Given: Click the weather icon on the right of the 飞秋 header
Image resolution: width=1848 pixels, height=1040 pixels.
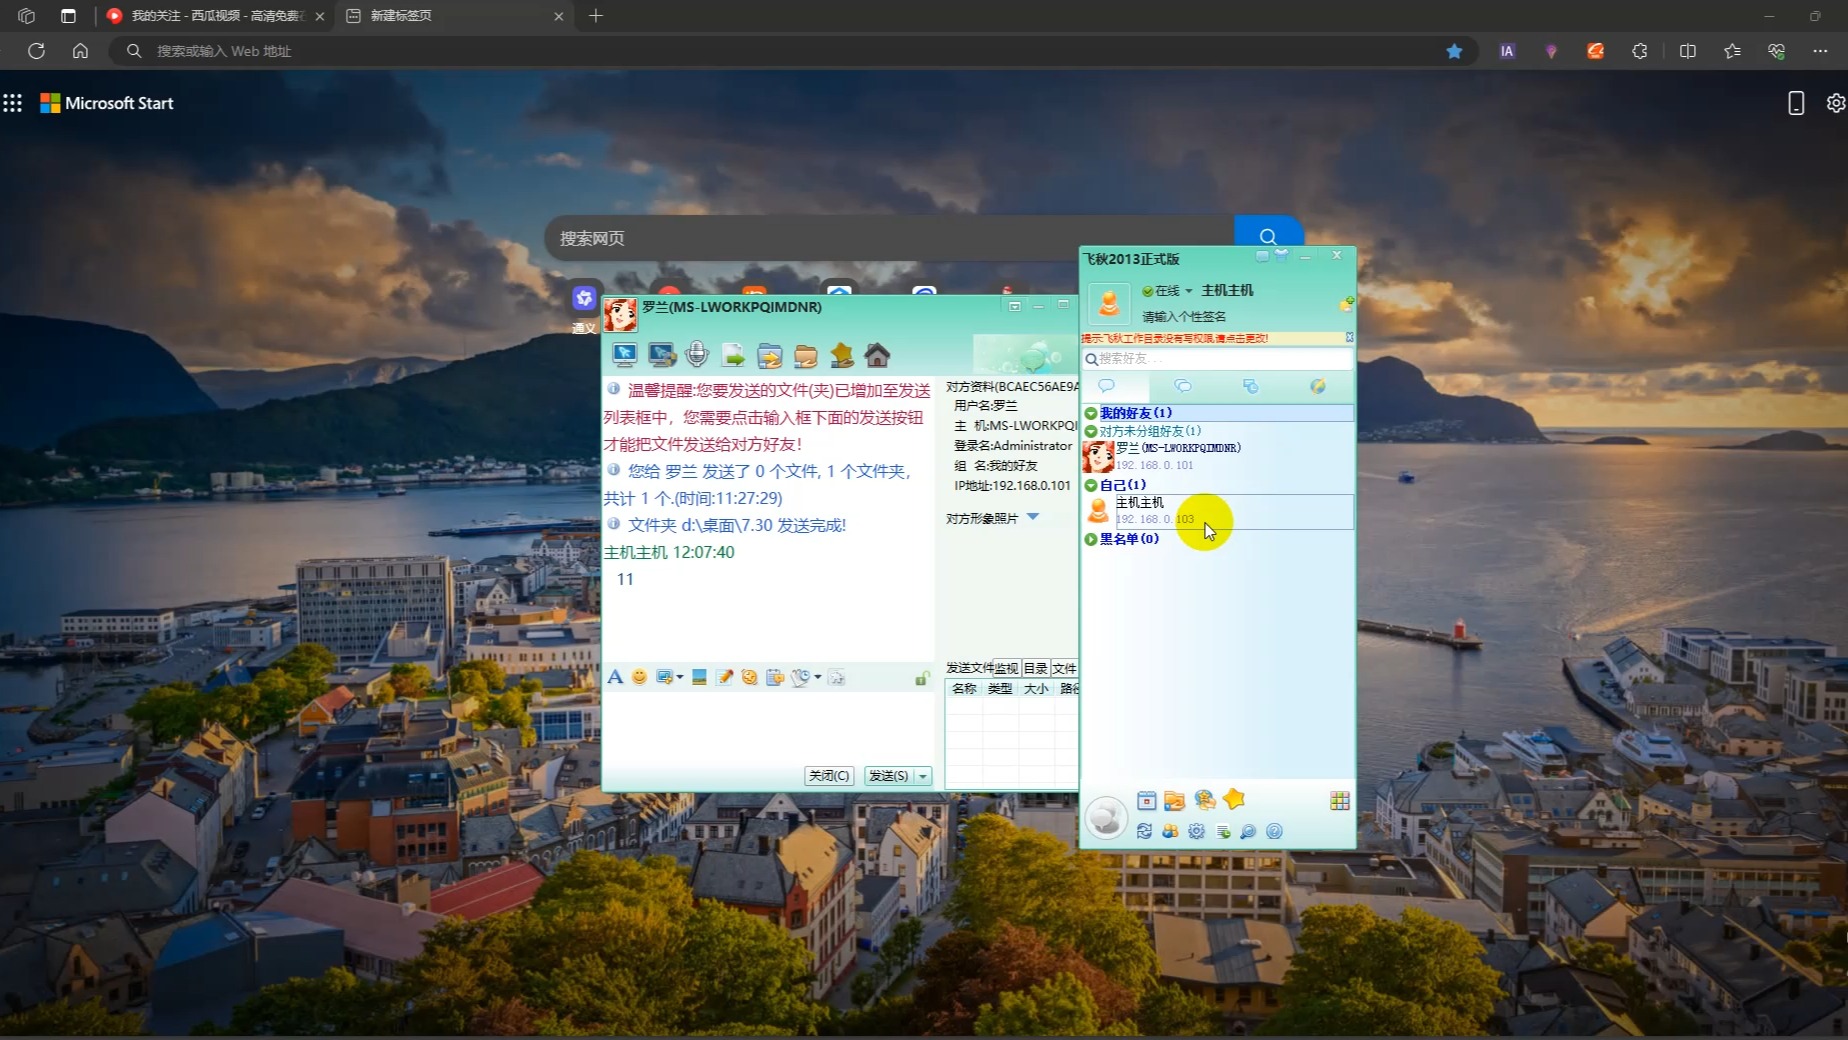Looking at the screenshot, I should (1346, 303).
